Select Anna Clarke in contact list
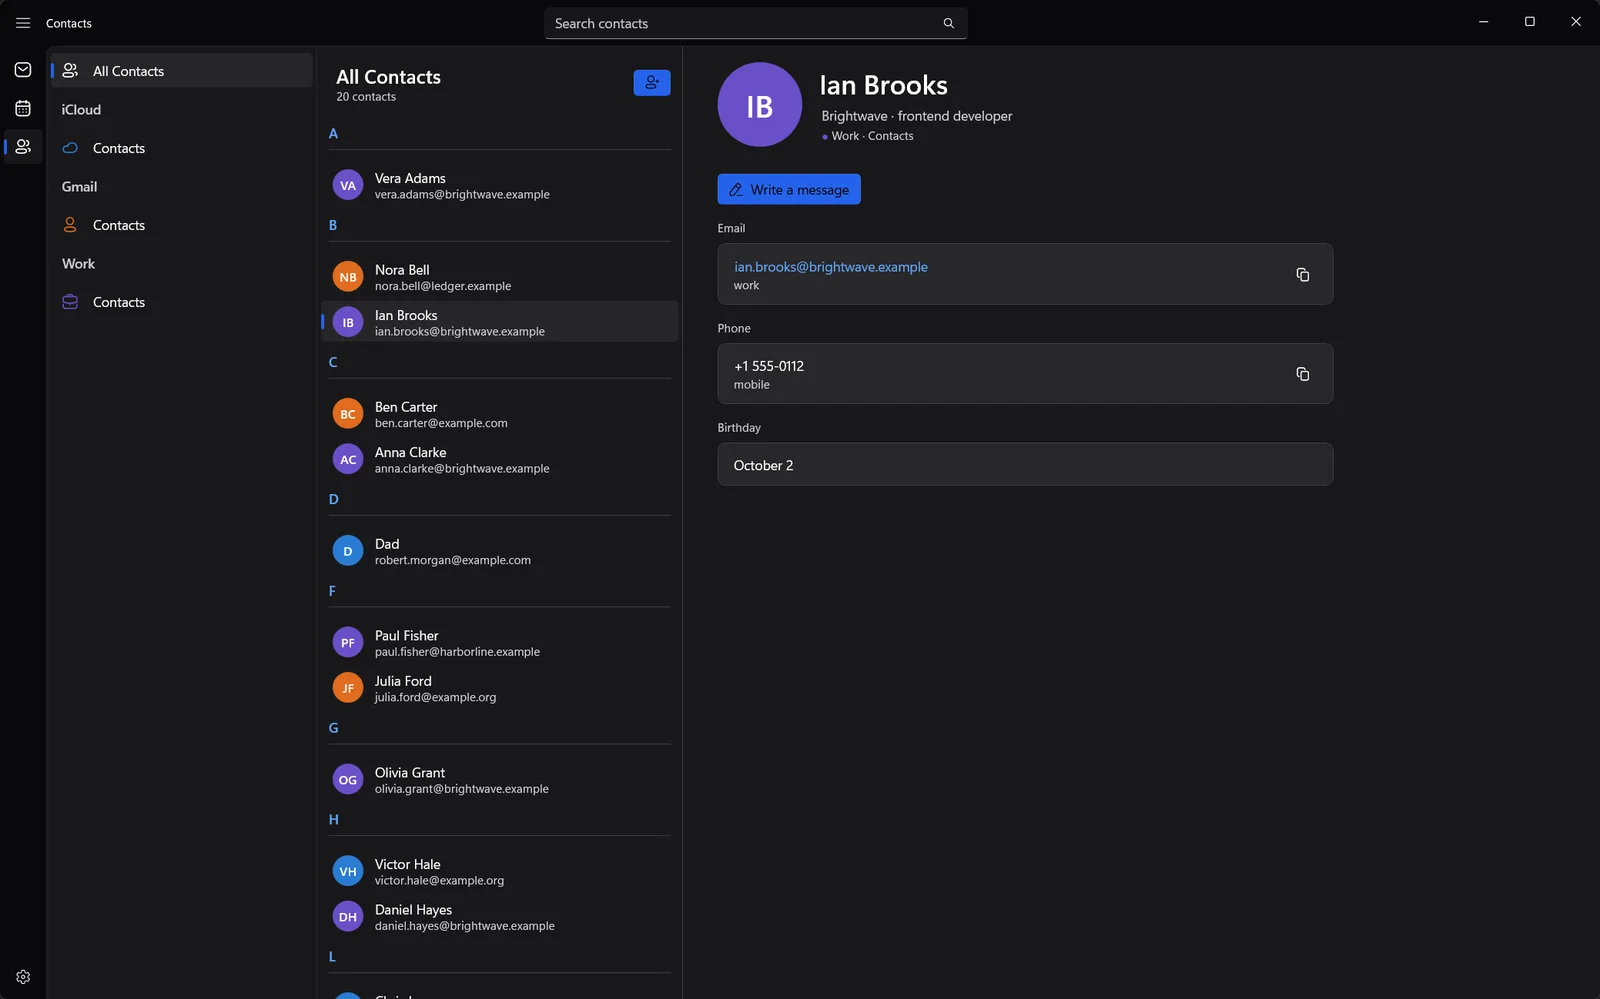1600x999 pixels. 500,460
